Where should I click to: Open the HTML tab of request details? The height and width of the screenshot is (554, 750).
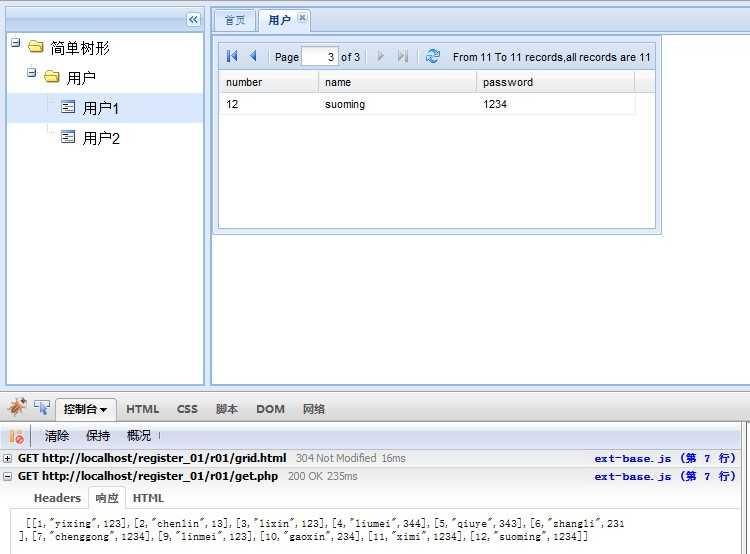point(148,498)
